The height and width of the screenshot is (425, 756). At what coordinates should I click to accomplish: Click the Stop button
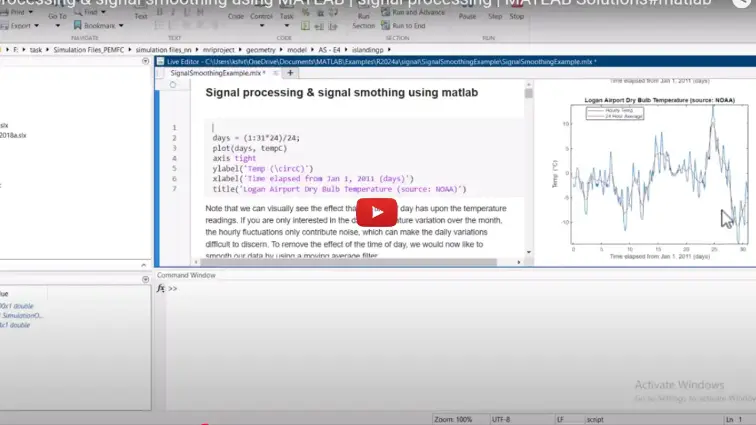coord(516,16)
